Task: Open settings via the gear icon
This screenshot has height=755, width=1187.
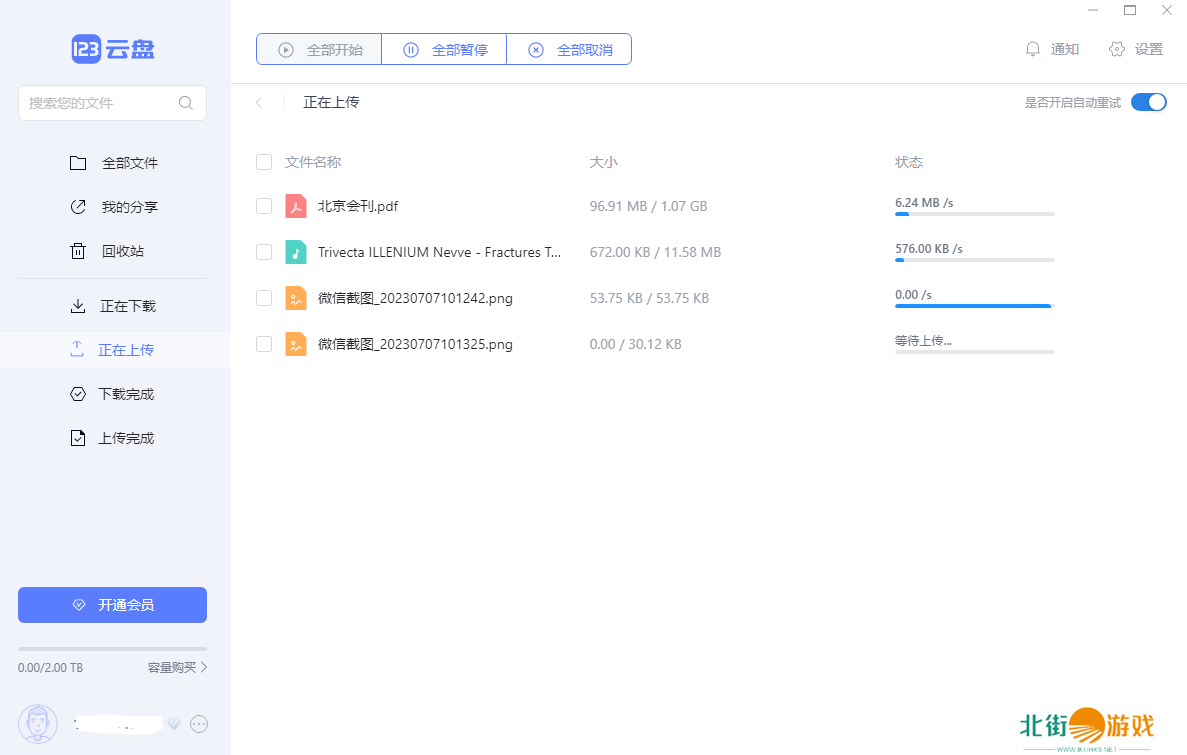Action: click(x=1117, y=49)
